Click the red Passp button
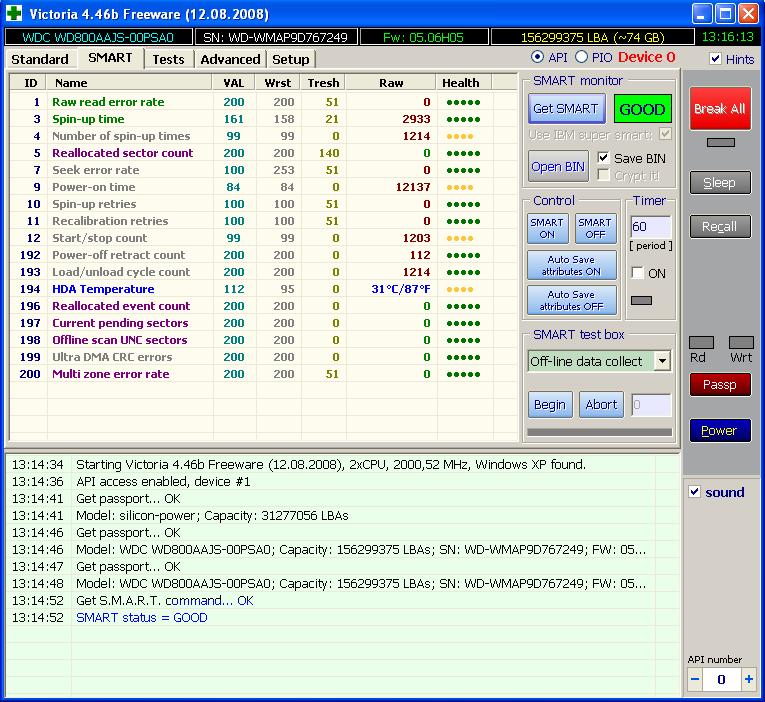Viewport: 765px width, 702px height. [x=720, y=385]
